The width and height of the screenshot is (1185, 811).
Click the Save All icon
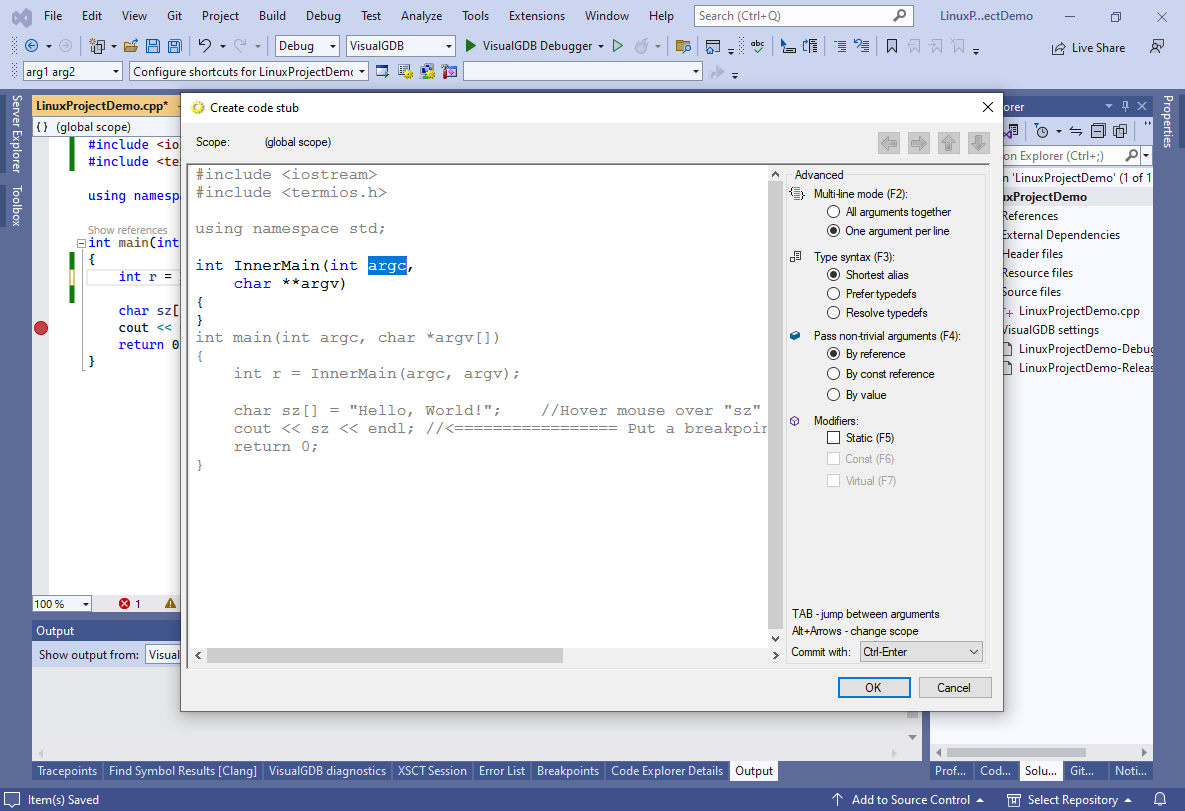coord(175,46)
